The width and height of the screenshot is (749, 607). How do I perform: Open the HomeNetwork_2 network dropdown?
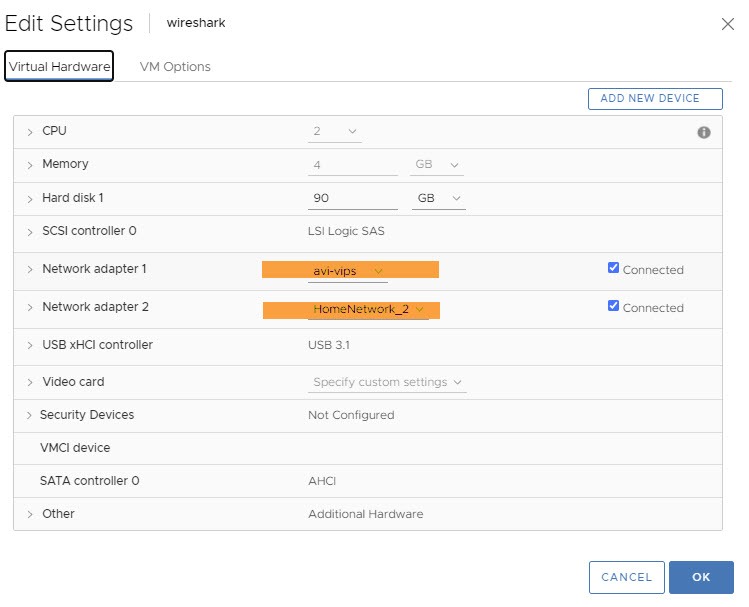point(368,309)
